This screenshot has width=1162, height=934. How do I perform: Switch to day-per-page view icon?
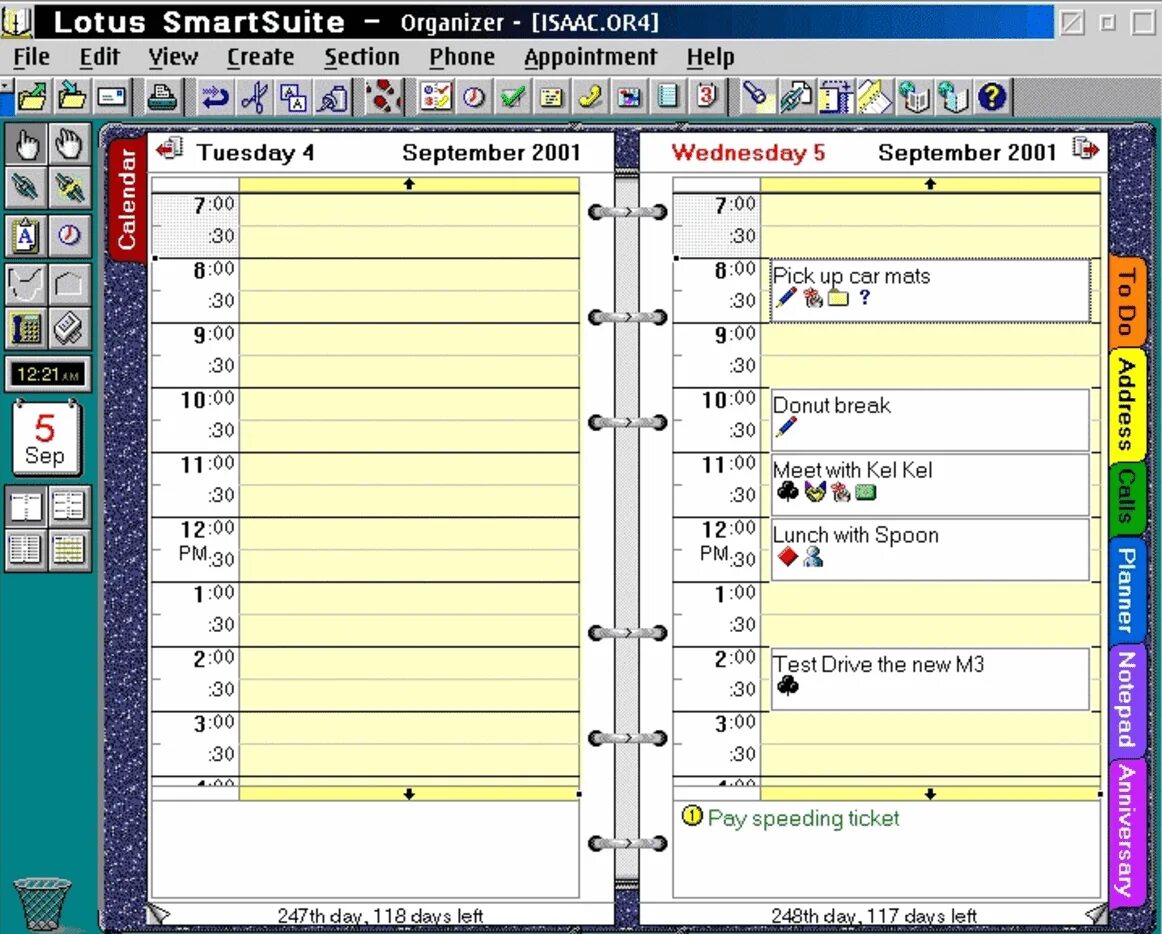click(x=27, y=507)
